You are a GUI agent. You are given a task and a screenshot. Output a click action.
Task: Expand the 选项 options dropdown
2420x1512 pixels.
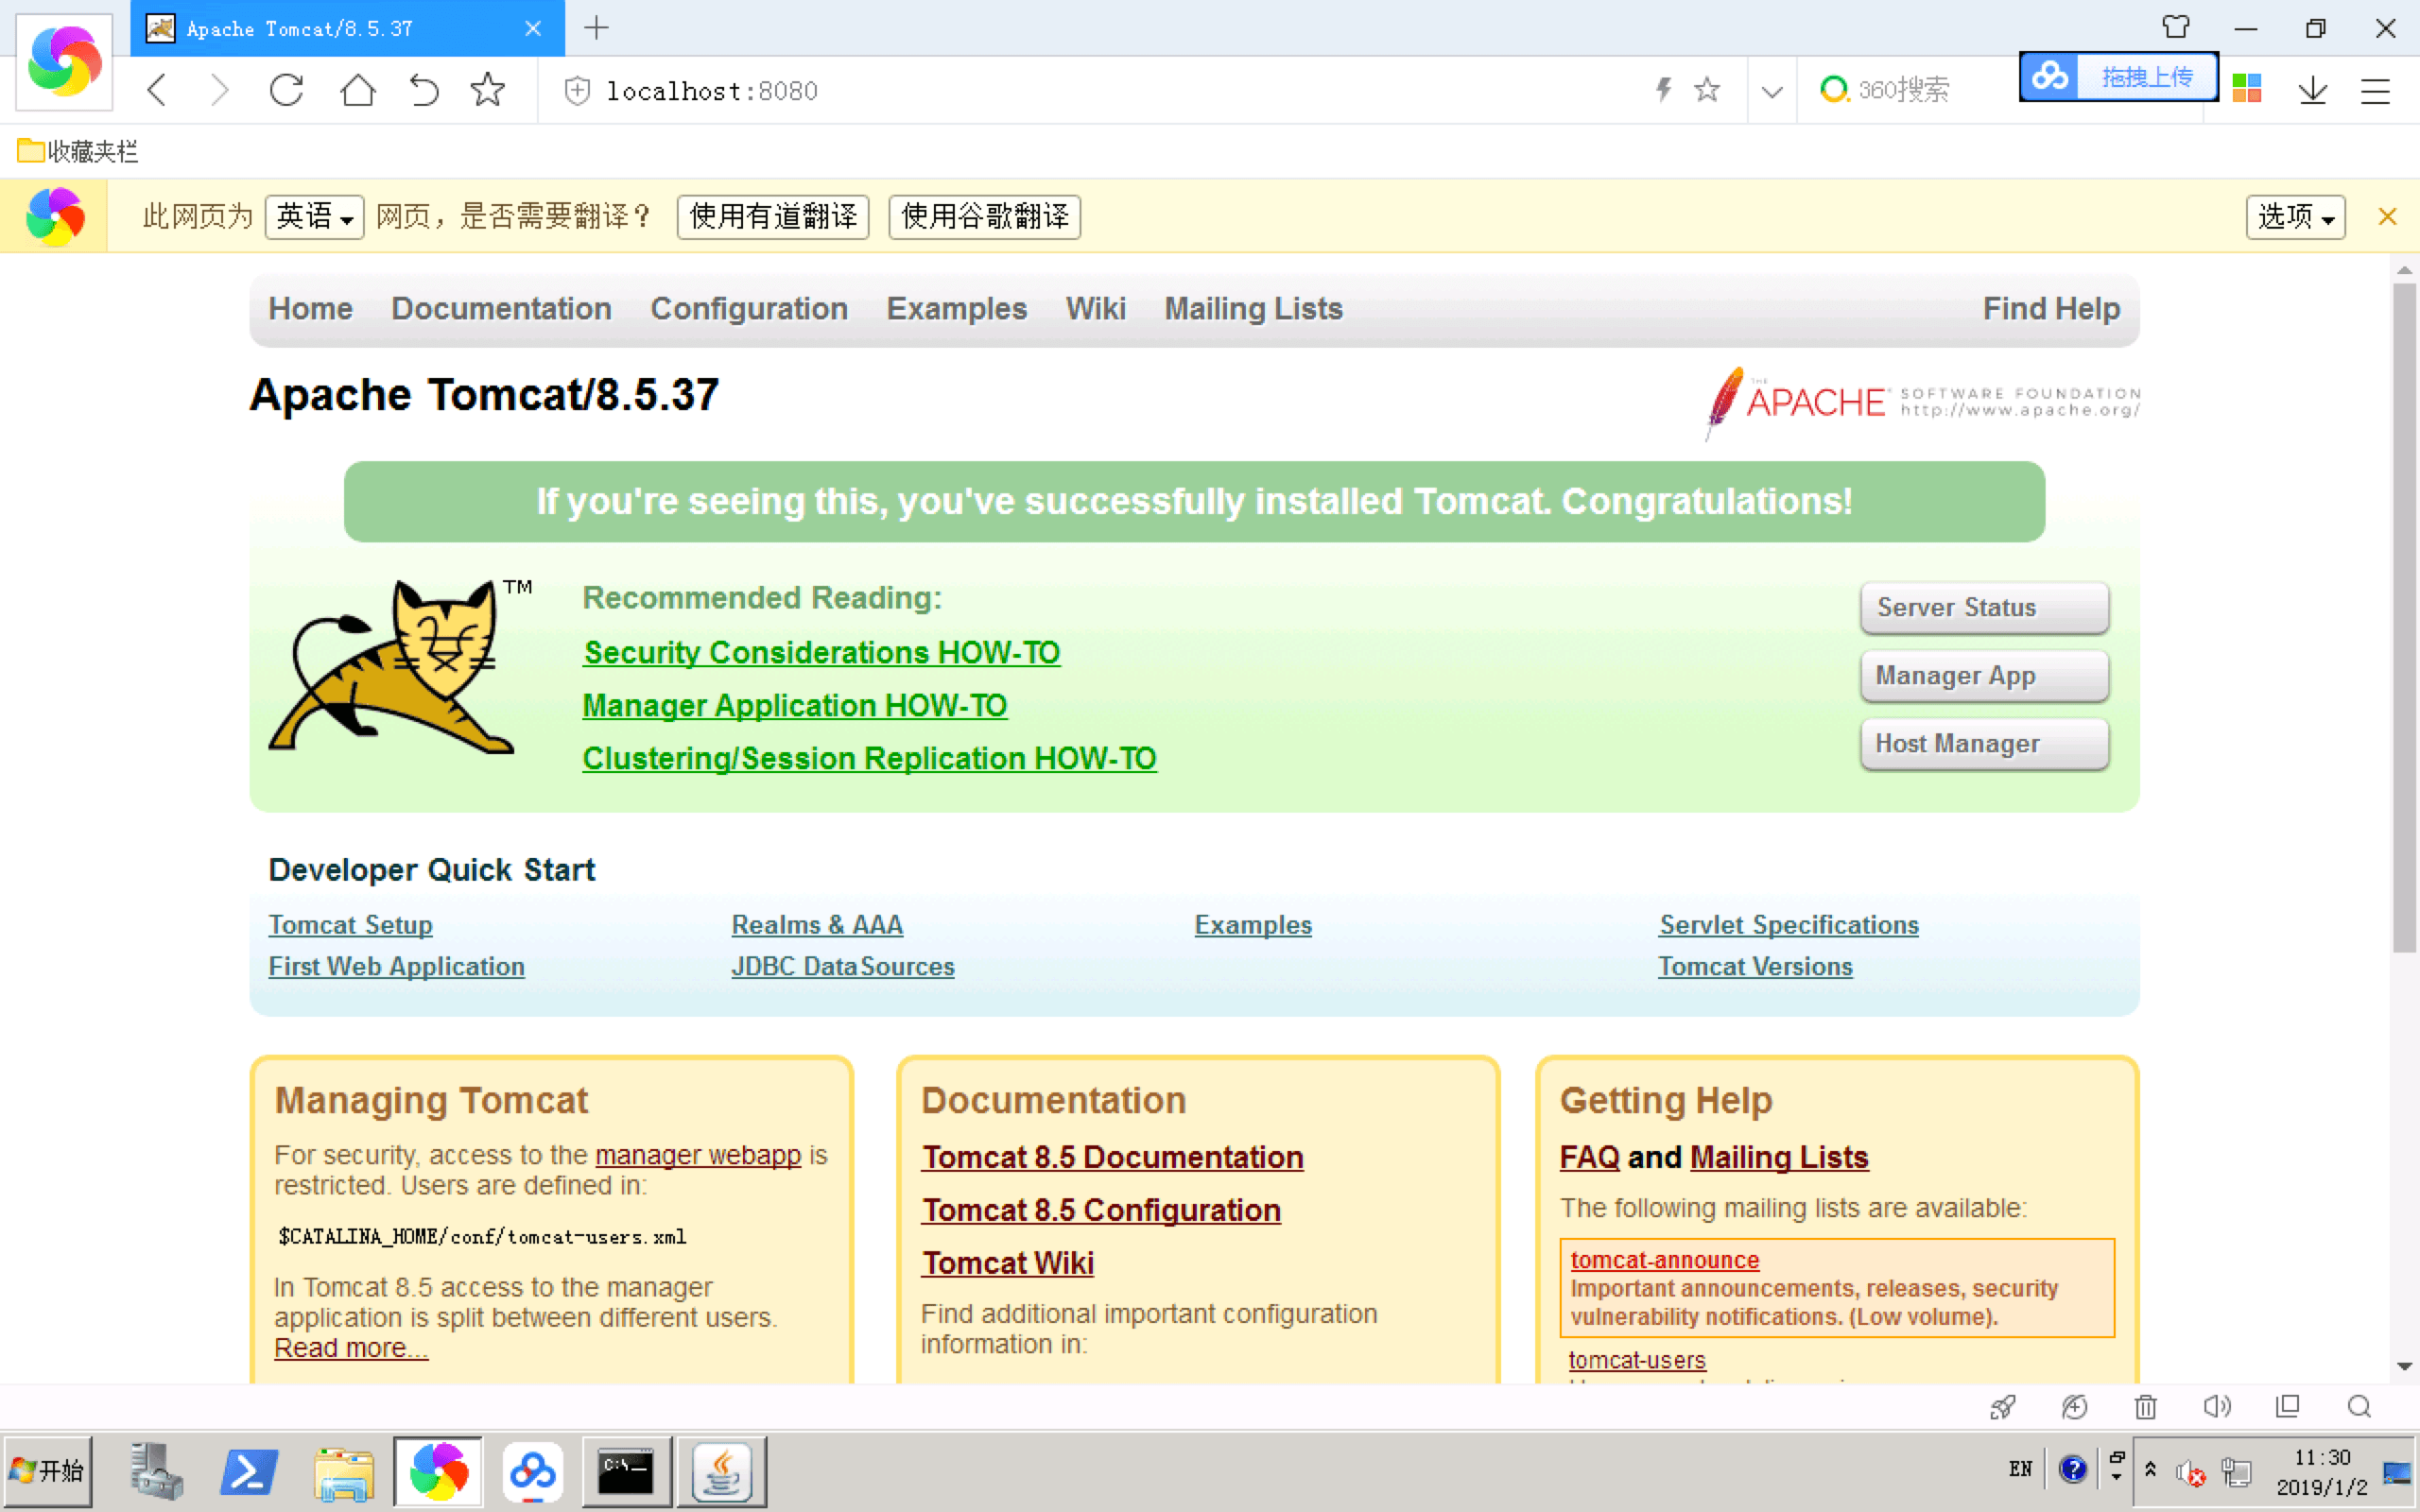[2295, 216]
